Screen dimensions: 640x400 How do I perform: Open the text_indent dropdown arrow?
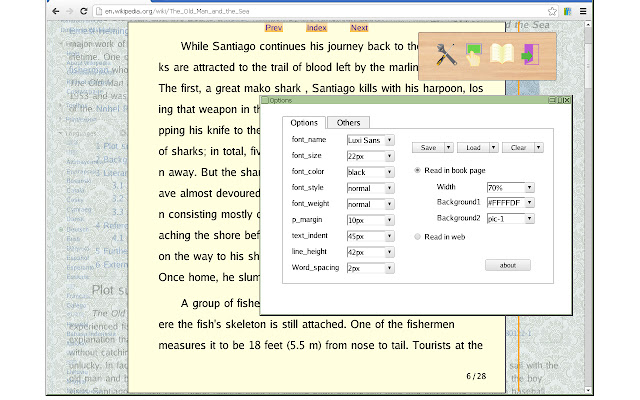(389, 236)
